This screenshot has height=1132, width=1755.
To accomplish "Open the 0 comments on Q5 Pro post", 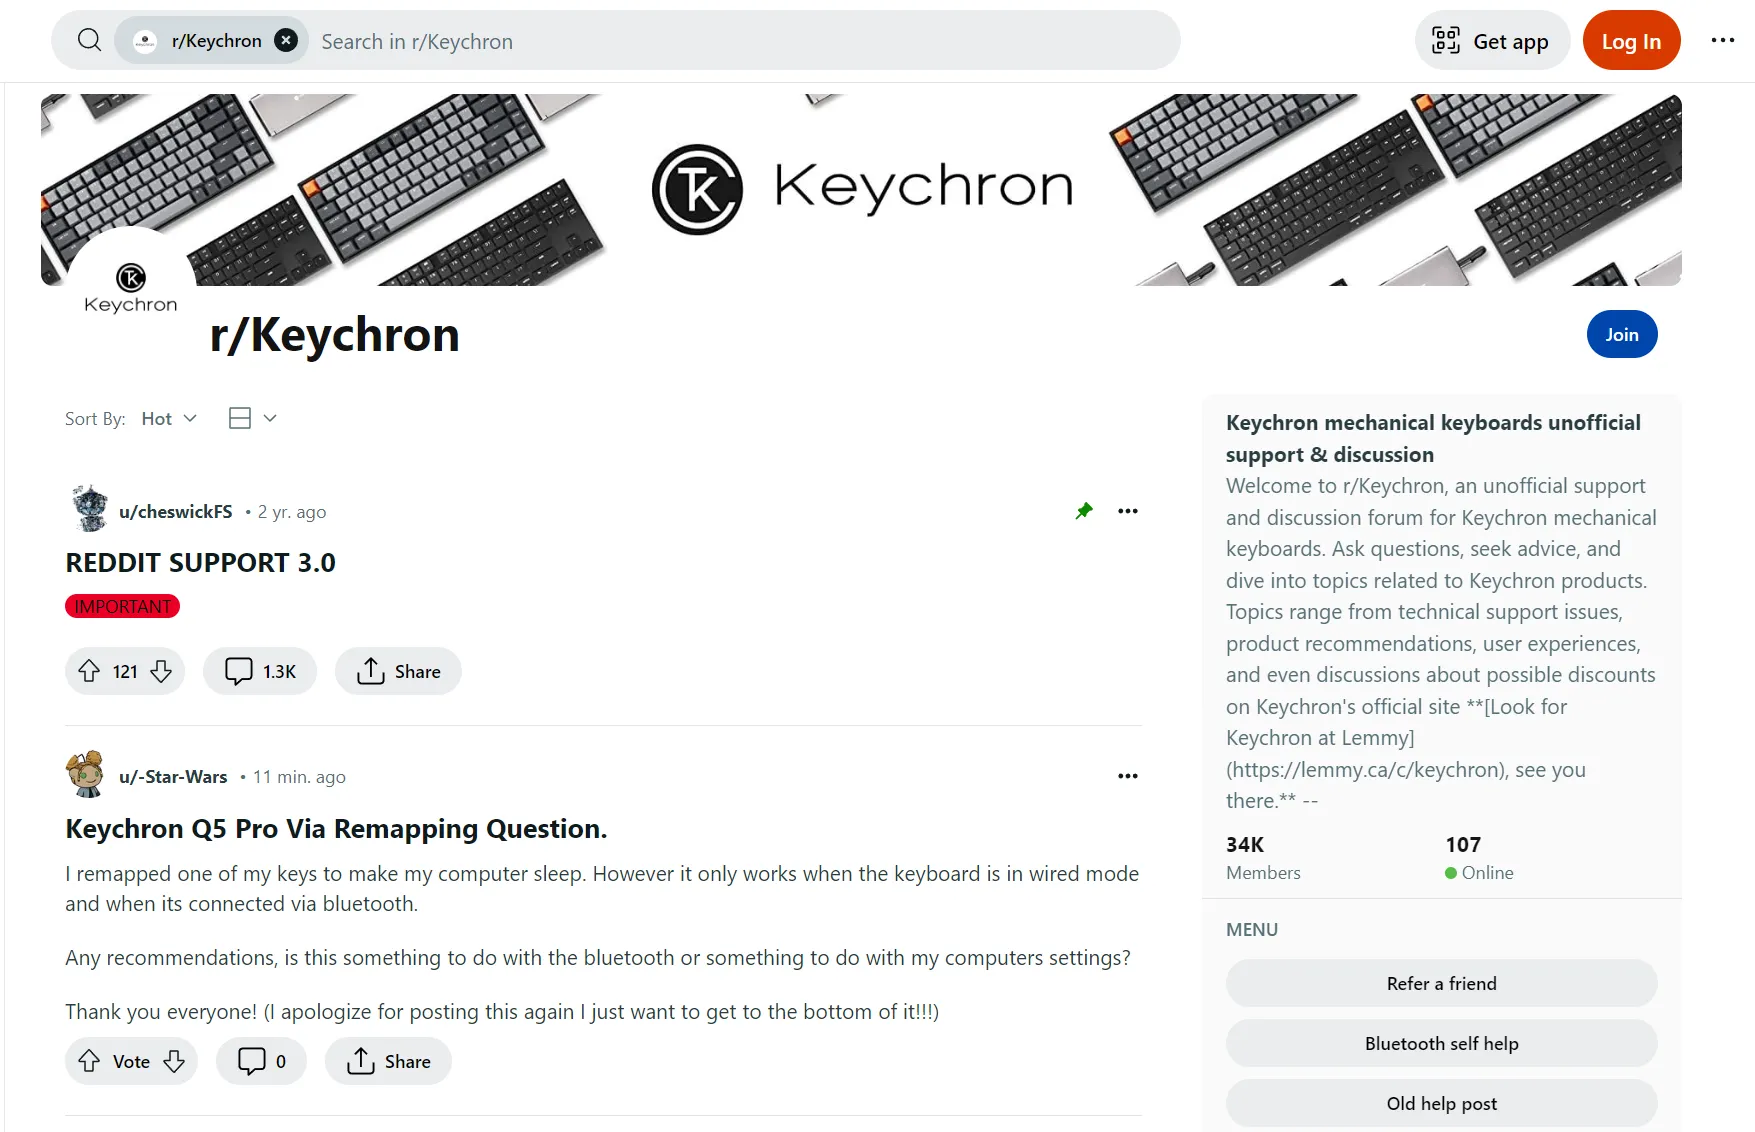I will point(261,1061).
